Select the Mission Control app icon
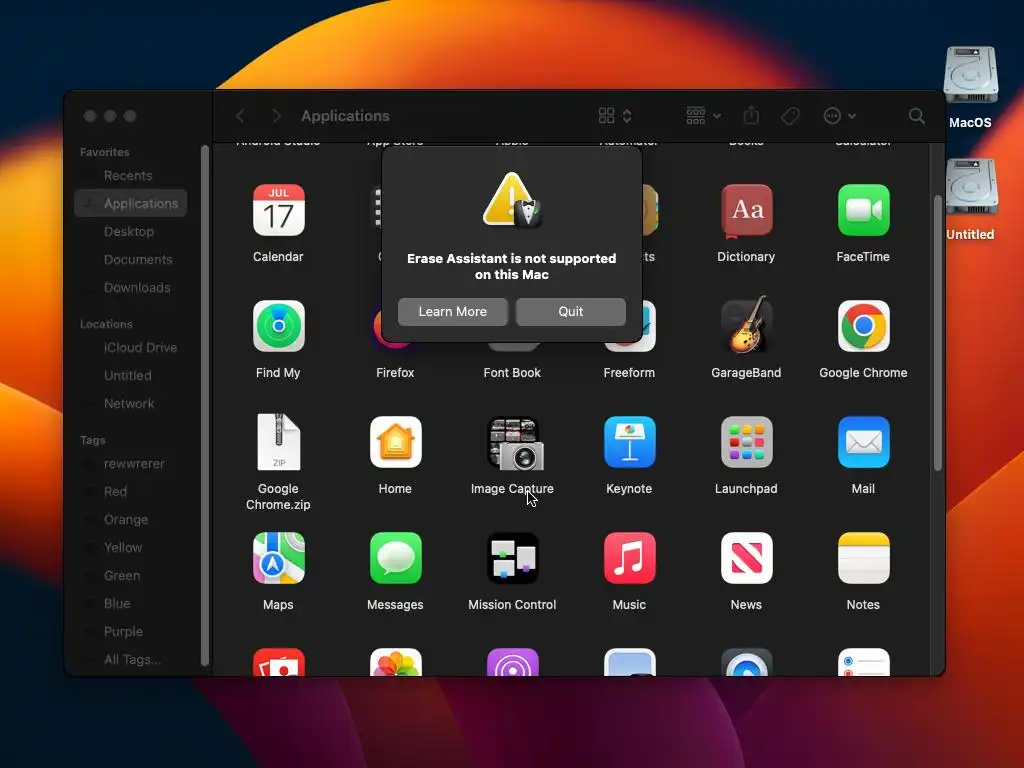The height and width of the screenshot is (768, 1024). coord(513,558)
